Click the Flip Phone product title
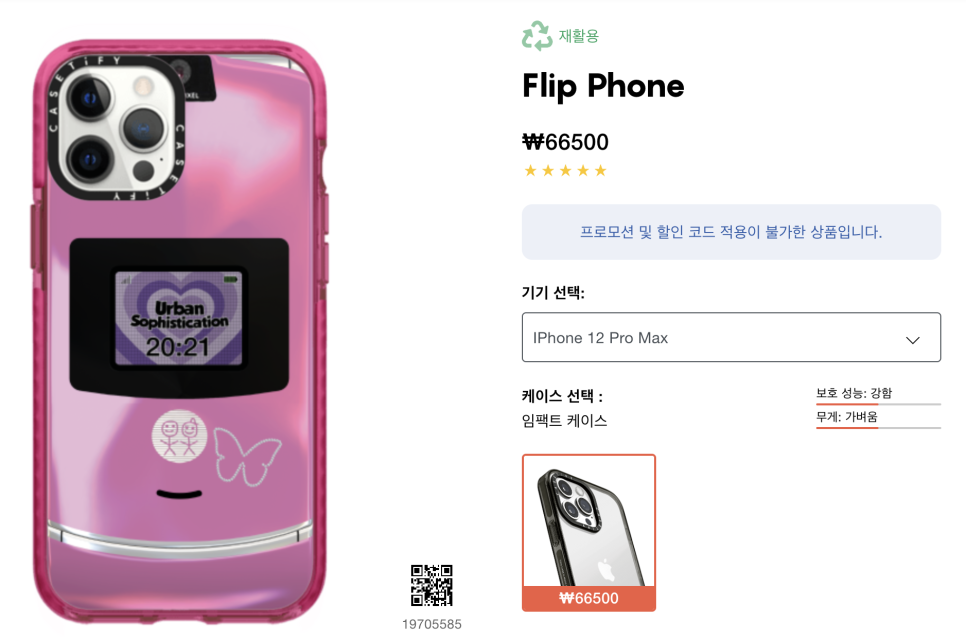This screenshot has height=640, width=966. click(603, 86)
